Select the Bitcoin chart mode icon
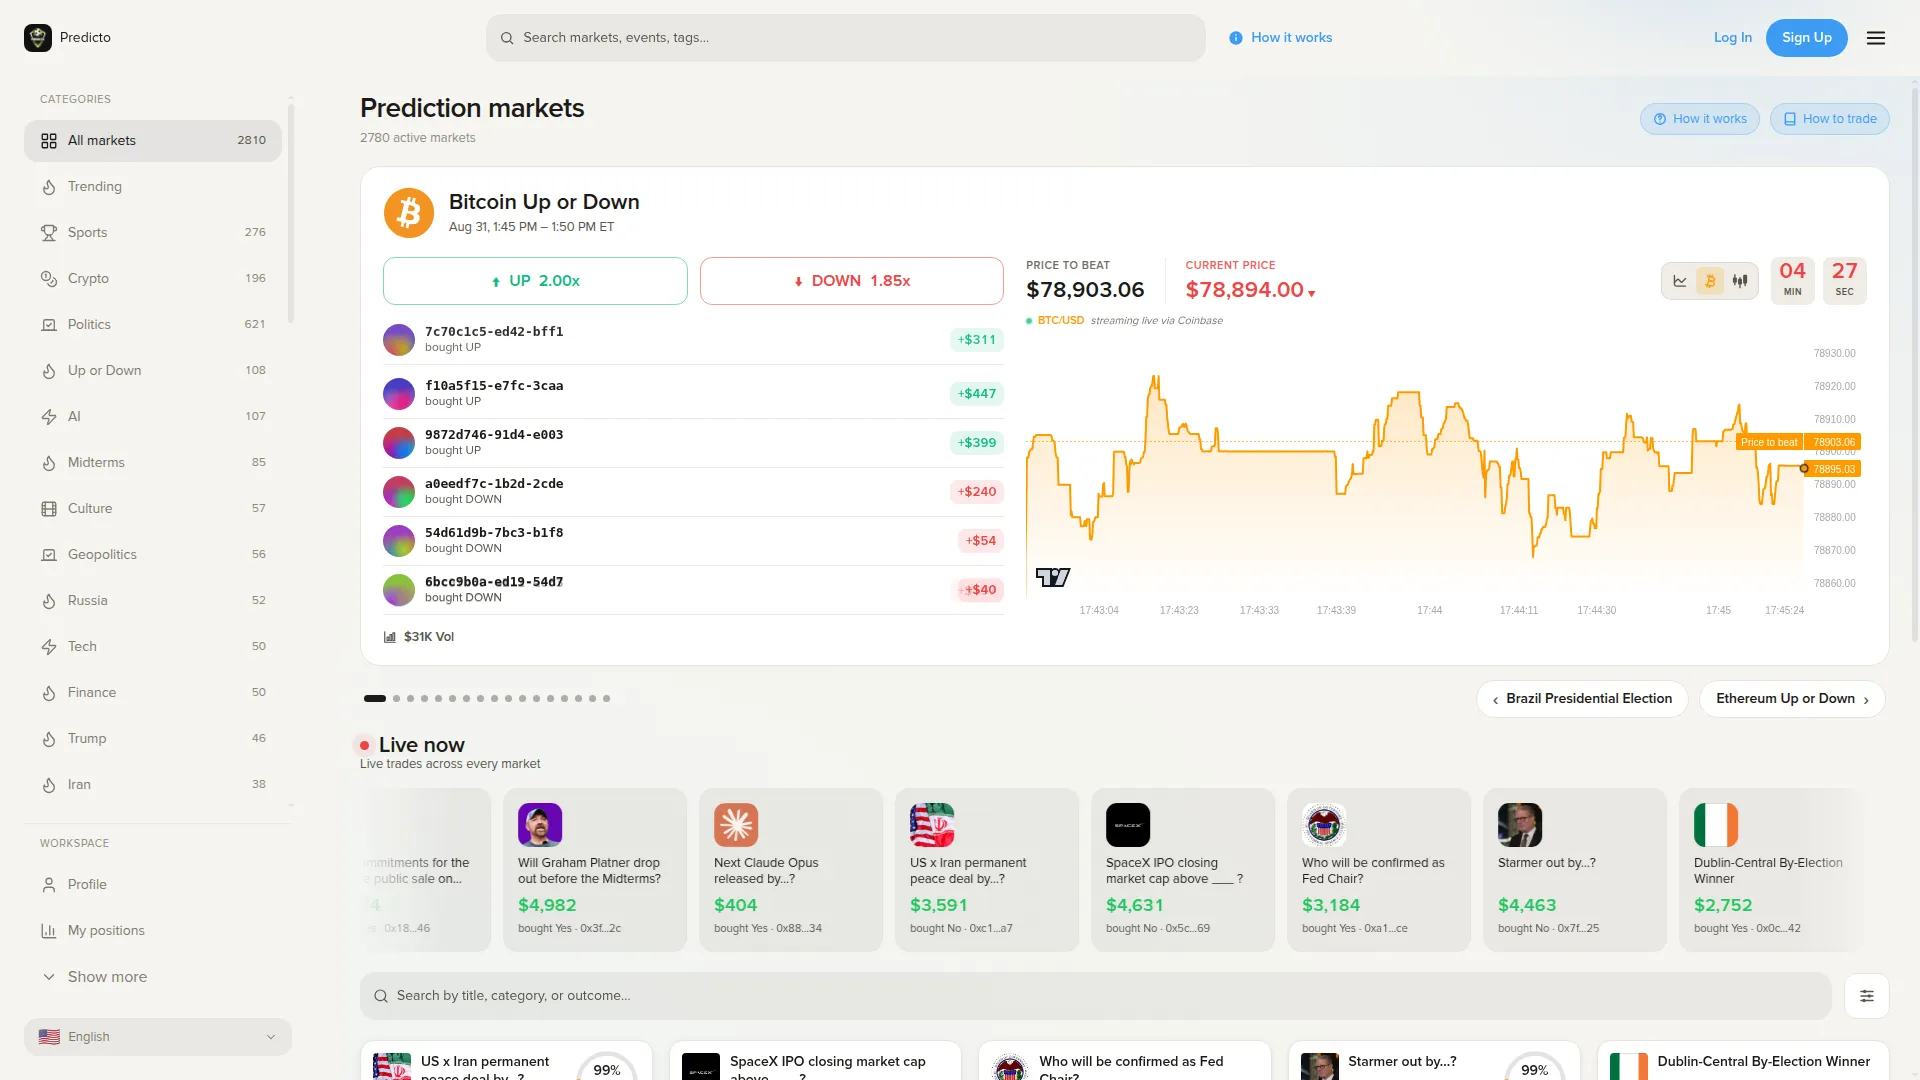 pyautogui.click(x=1710, y=281)
